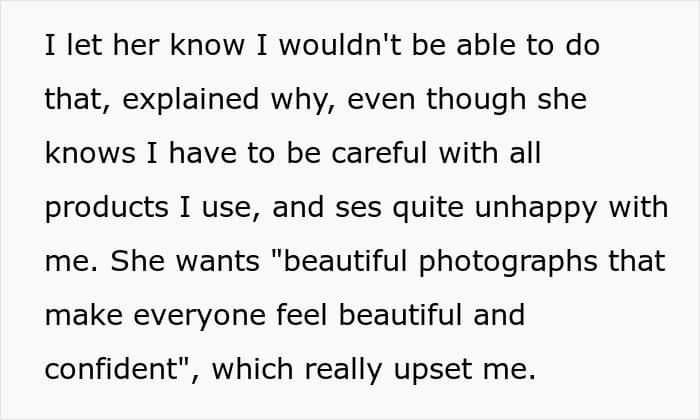Place cursor on the word "products"
This screenshot has height=420, width=700.
pyautogui.click(x=107, y=209)
